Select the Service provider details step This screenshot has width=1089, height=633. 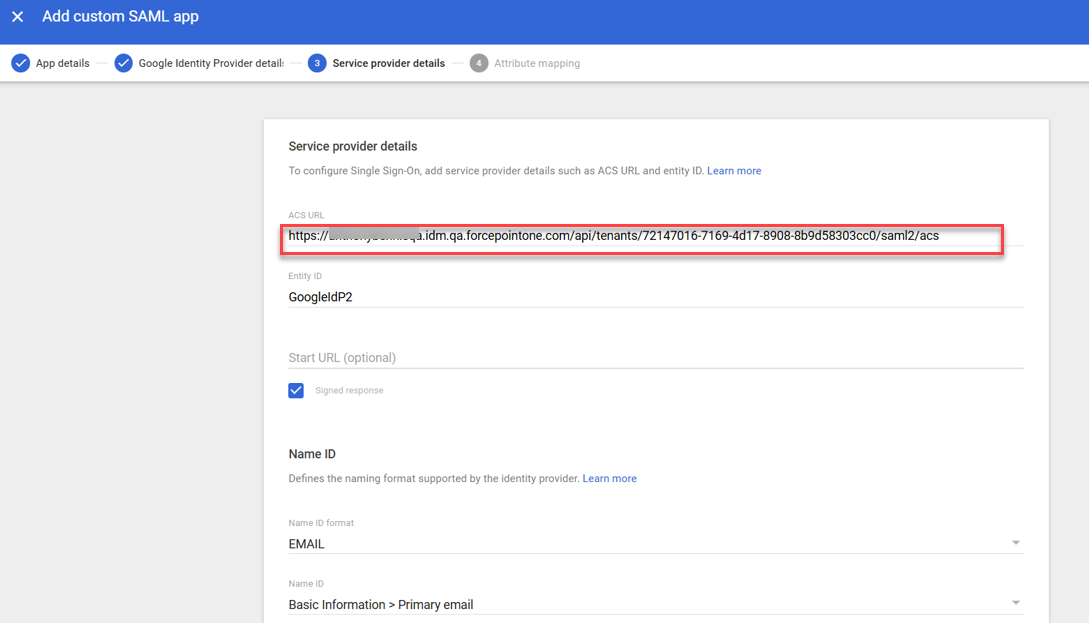pyautogui.click(x=388, y=63)
